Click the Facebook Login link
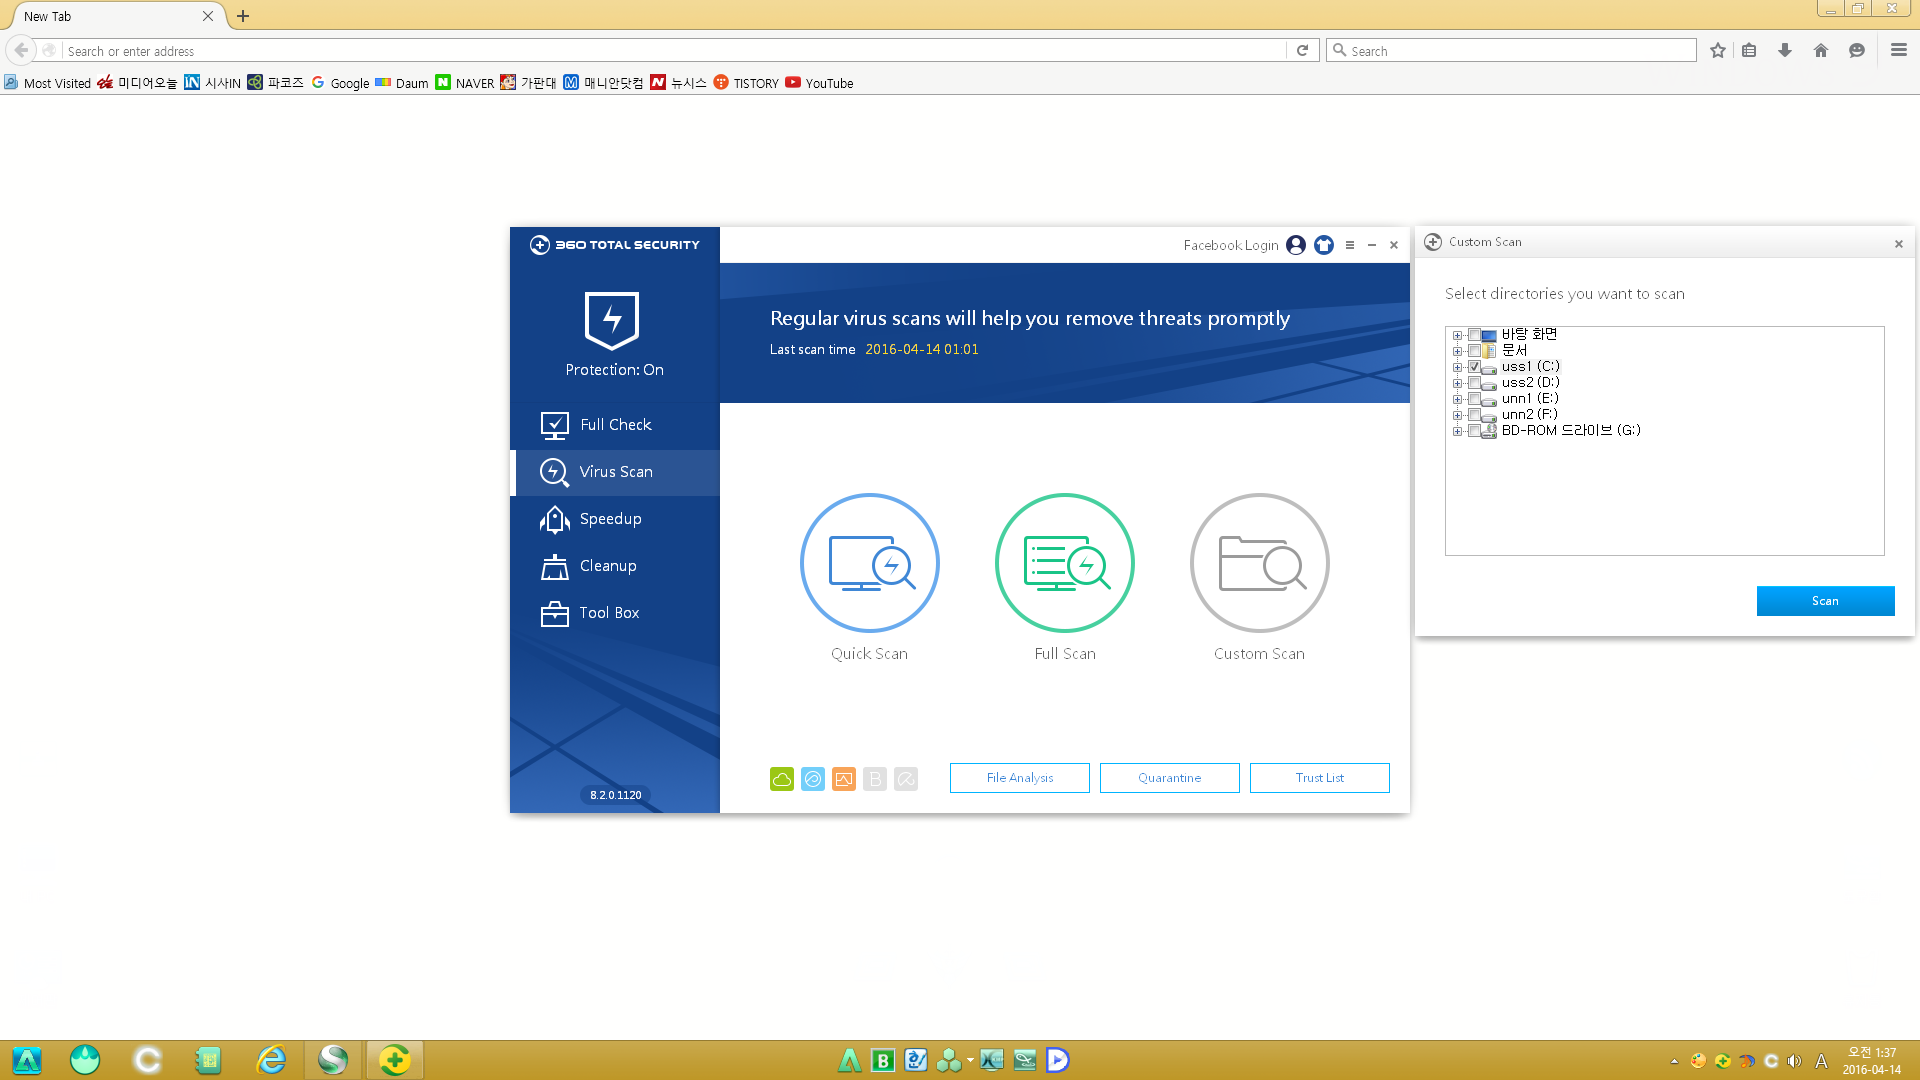Viewport: 1920px width, 1080px height. point(1231,245)
